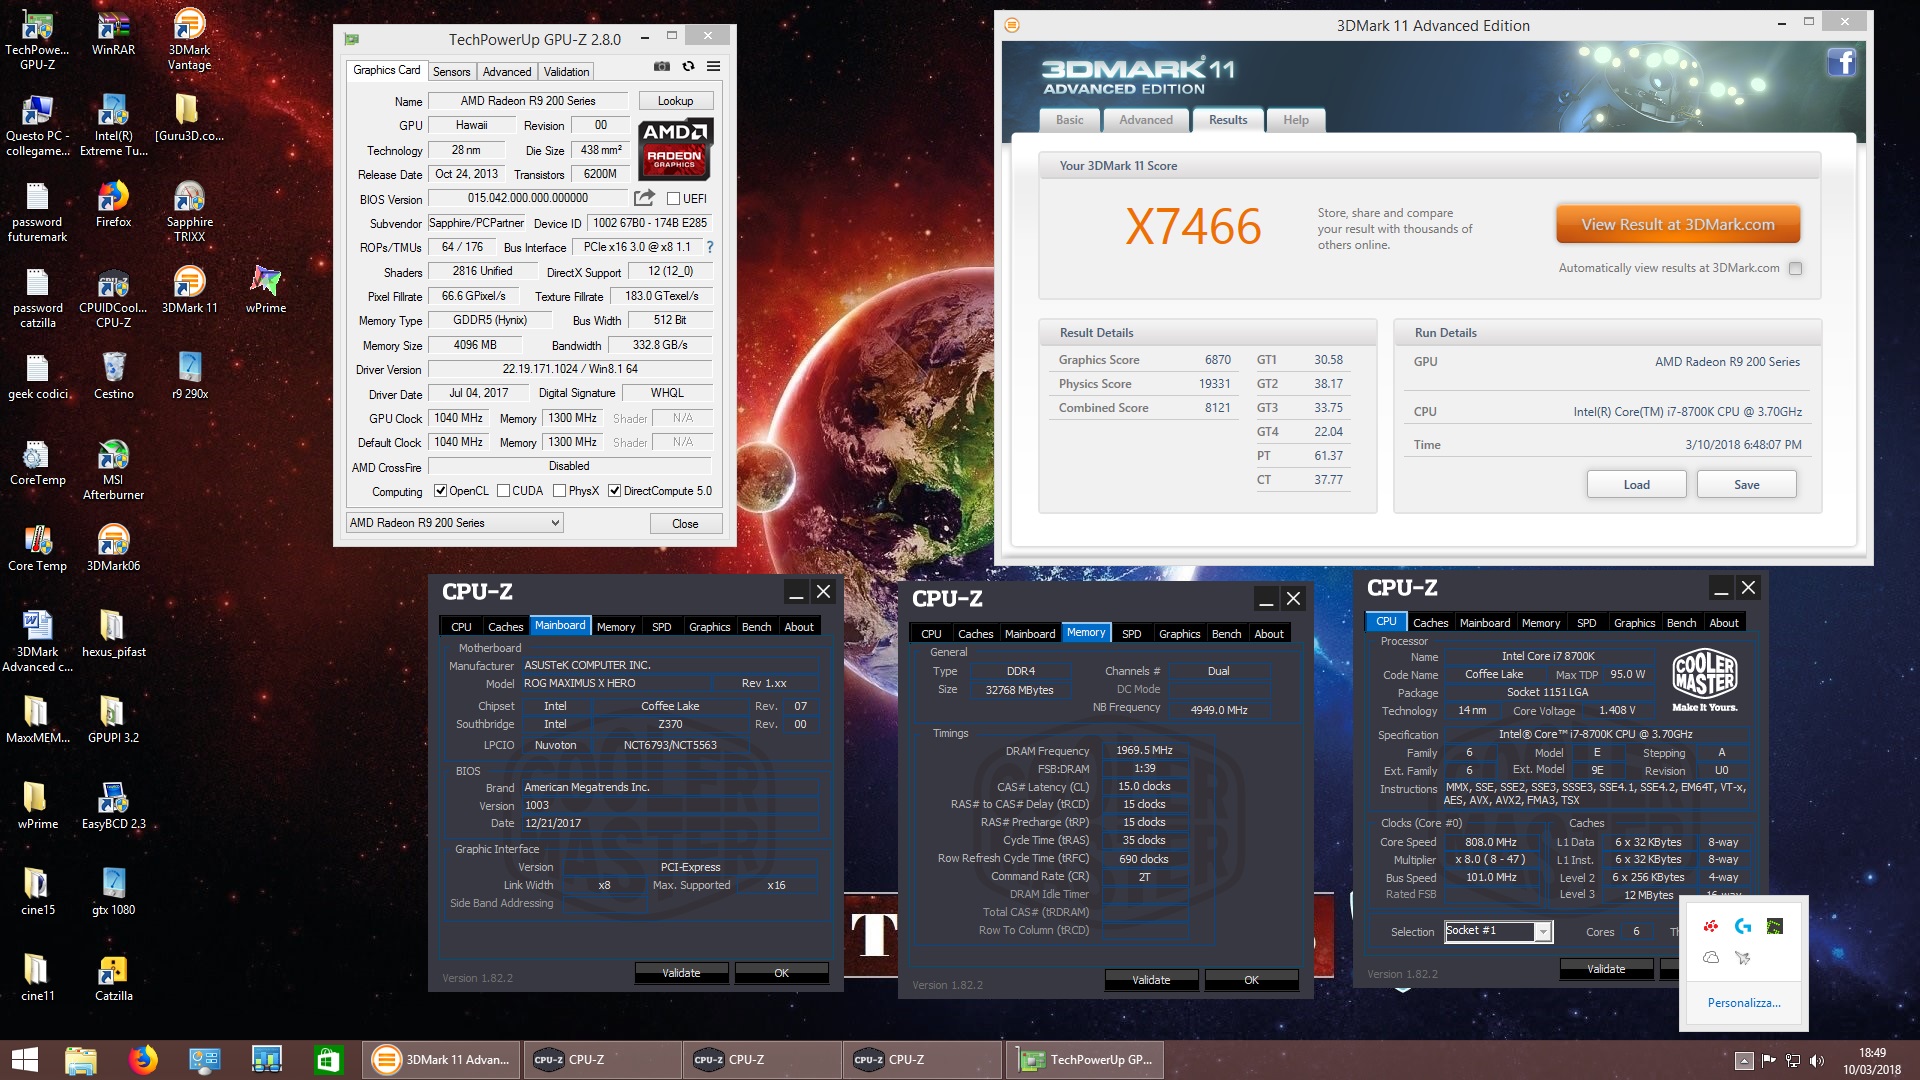Screen dimensions: 1920x1080
Task: Open the Cestino recycle bin icon
Action: coord(113,376)
